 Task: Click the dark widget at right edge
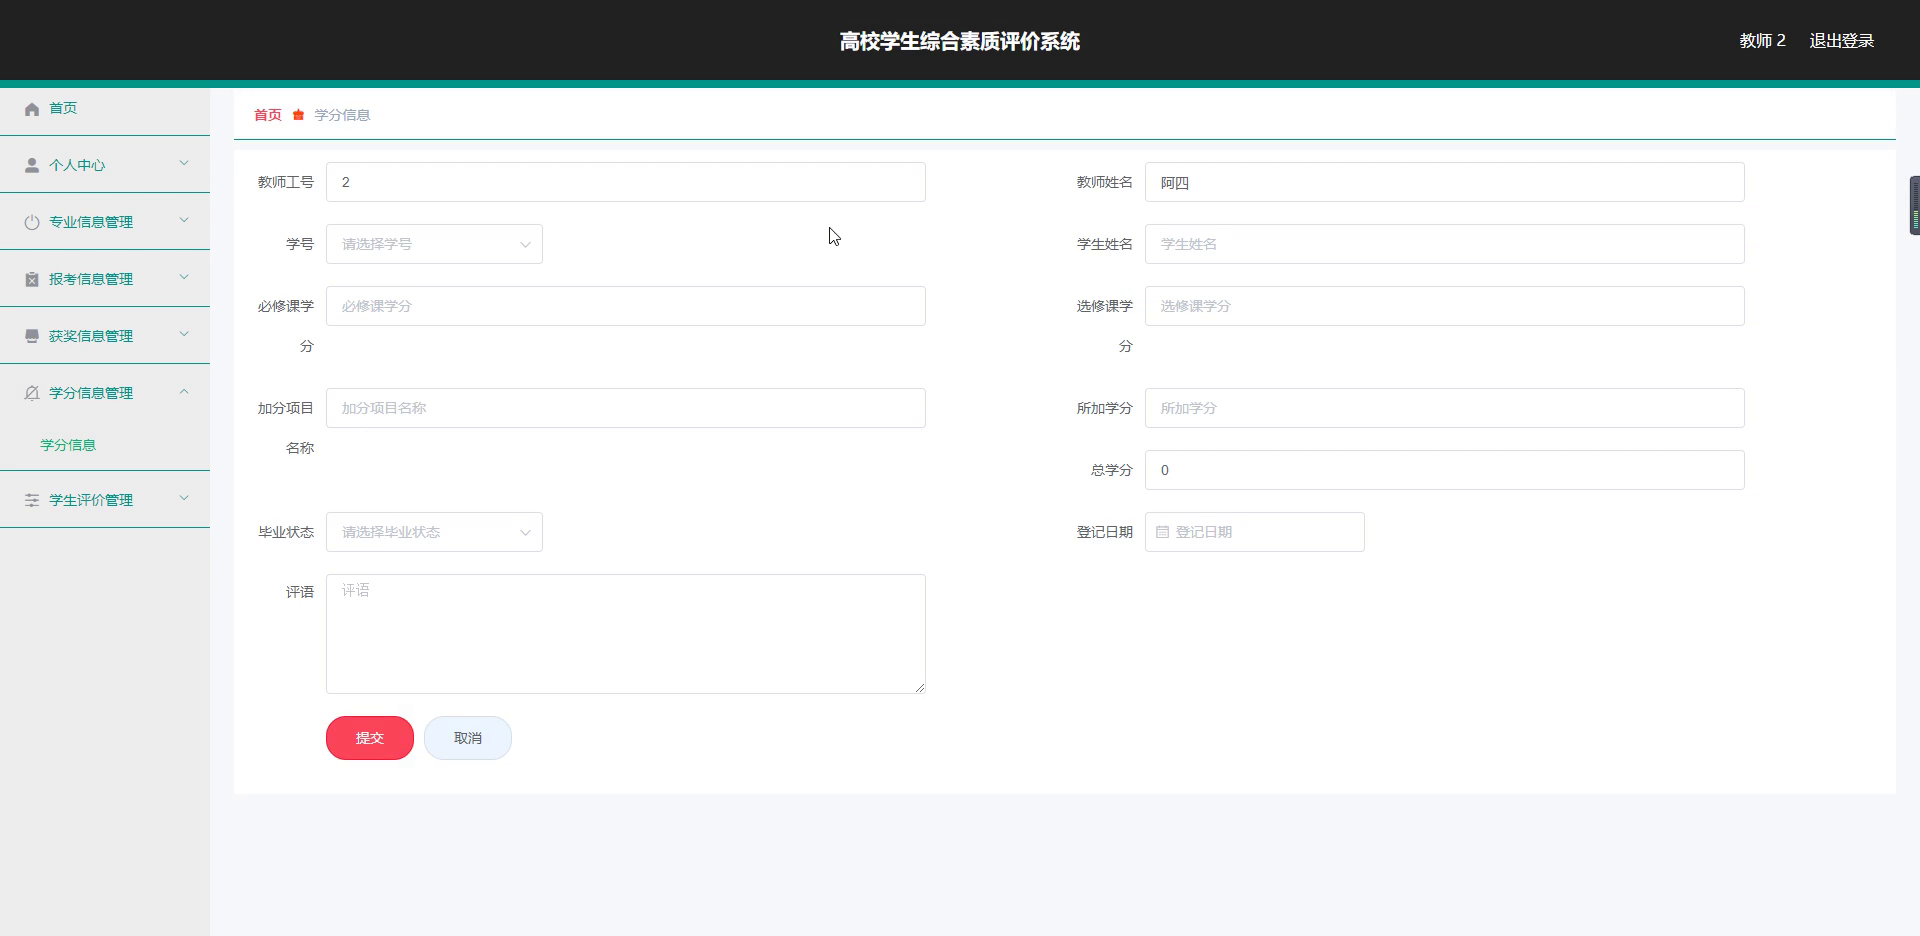click(1914, 205)
